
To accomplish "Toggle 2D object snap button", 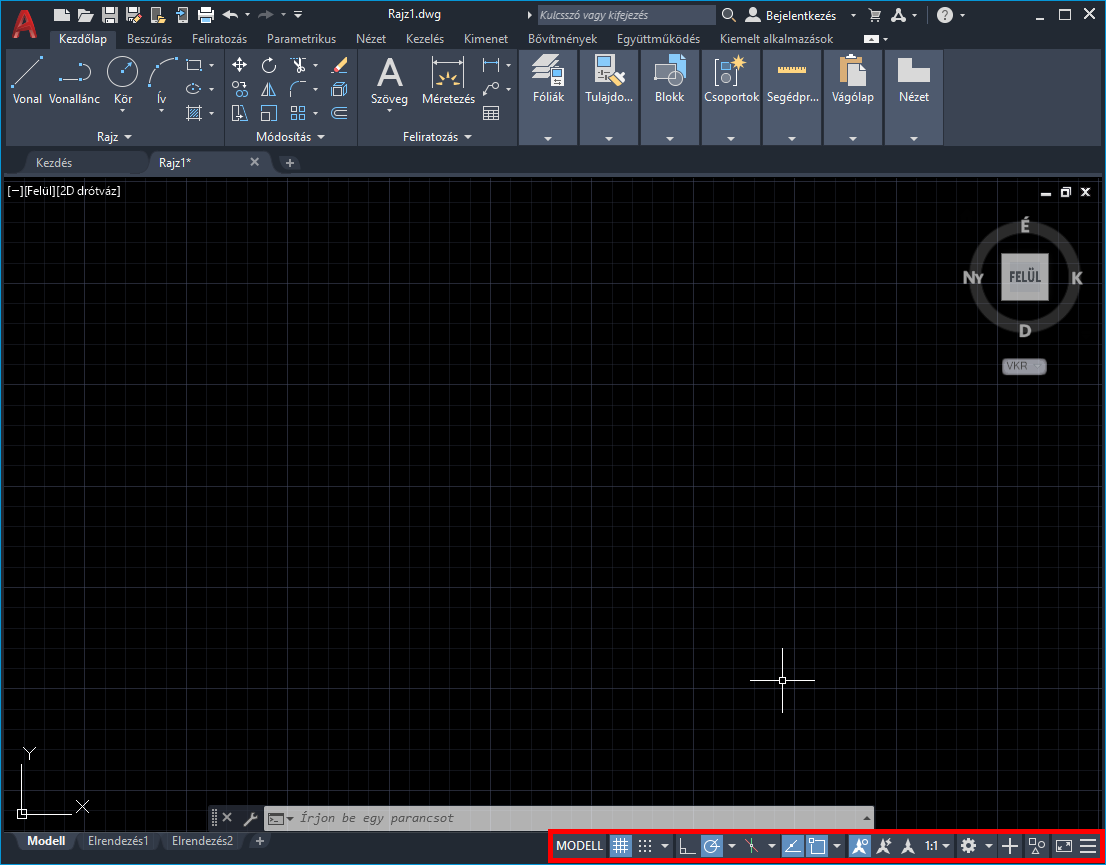I will pyautogui.click(x=817, y=845).
